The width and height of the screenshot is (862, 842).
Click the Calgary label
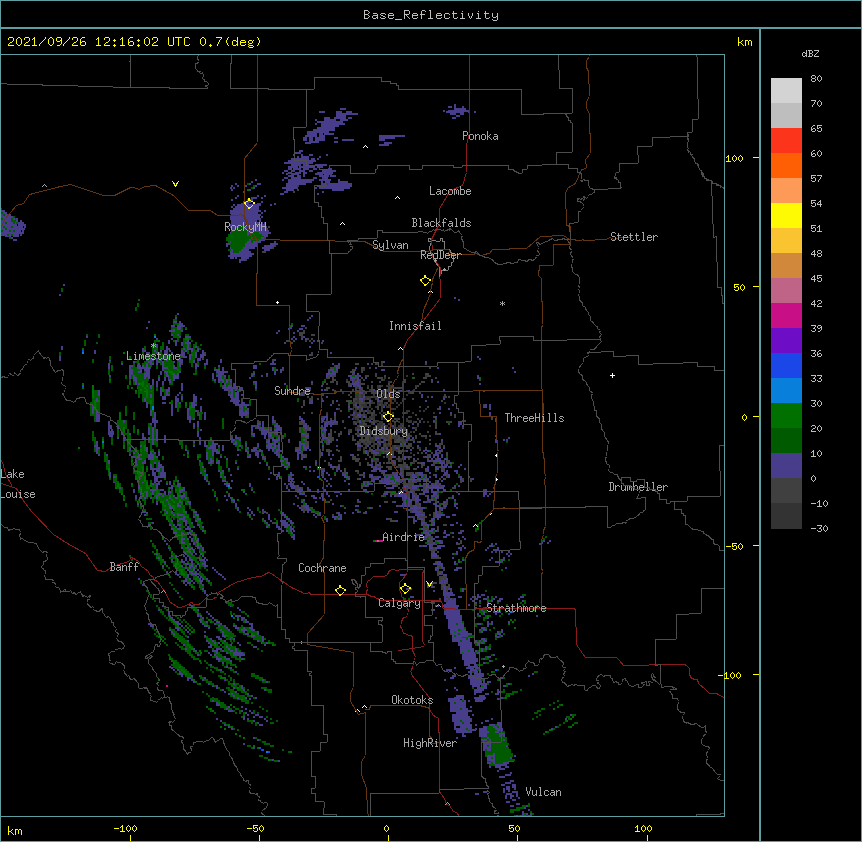pos(400,603)
